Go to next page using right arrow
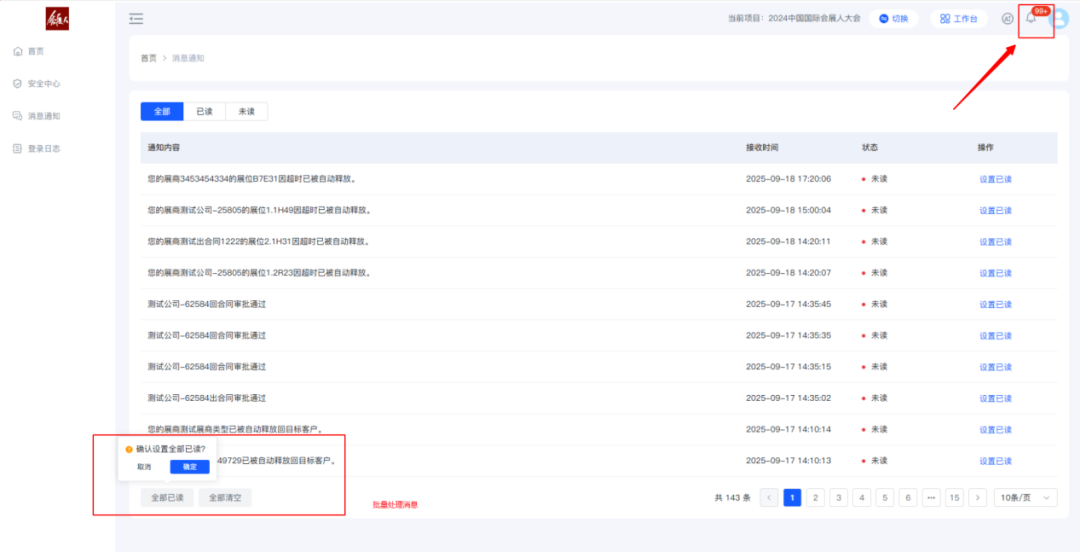Screen dimensions: 1080x552 pos(977,498)
